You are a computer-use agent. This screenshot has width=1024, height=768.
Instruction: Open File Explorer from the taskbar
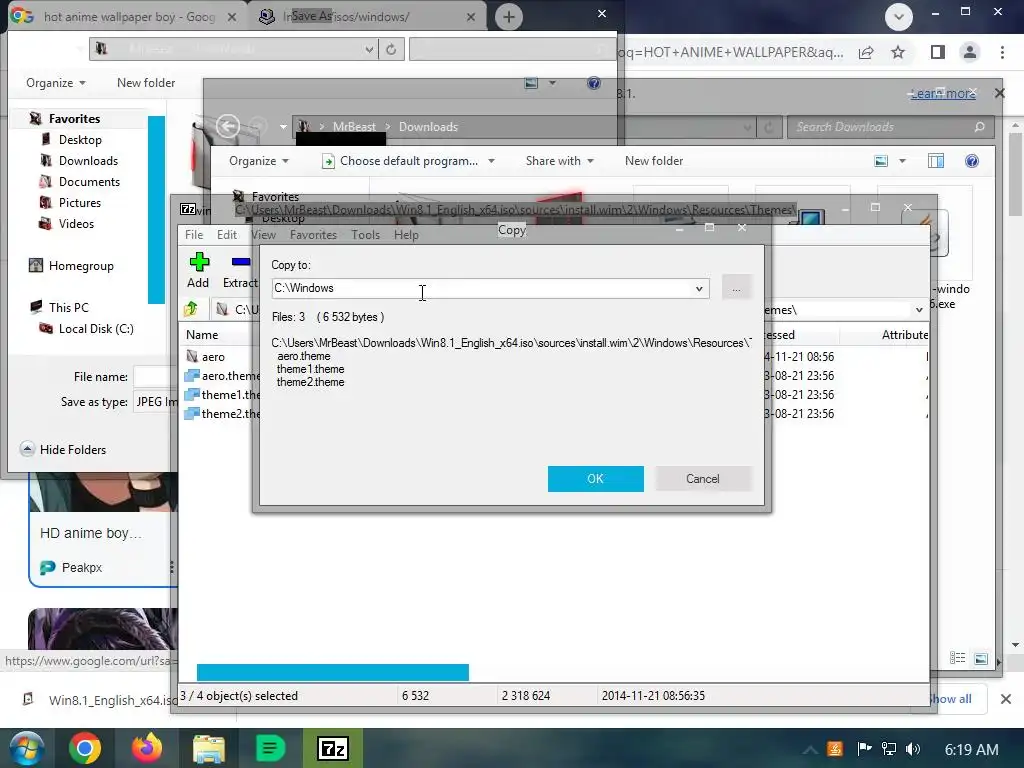pos(208,748)
